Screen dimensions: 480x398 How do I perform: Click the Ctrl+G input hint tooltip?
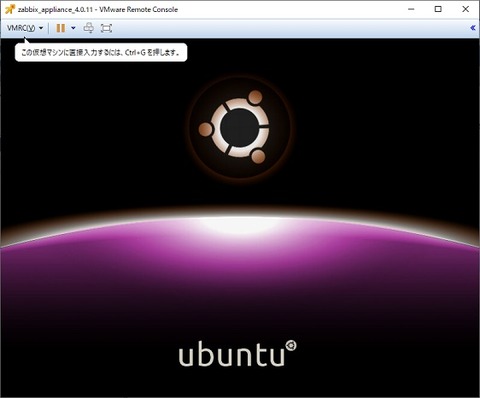tap(101, 52)
